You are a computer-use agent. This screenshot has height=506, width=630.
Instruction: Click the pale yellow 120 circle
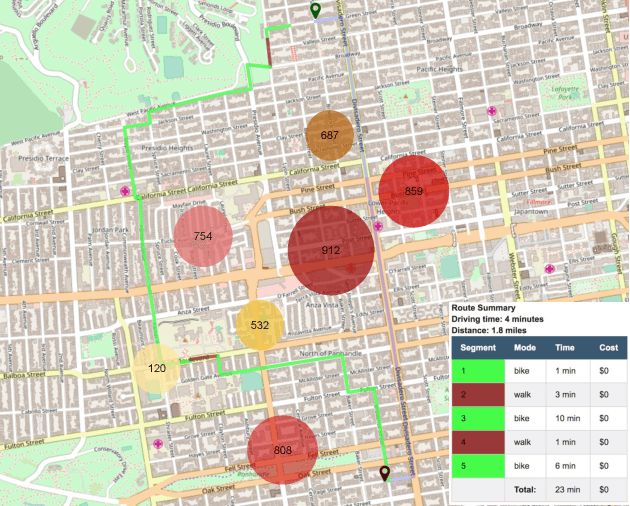click(x=156, y=369)
